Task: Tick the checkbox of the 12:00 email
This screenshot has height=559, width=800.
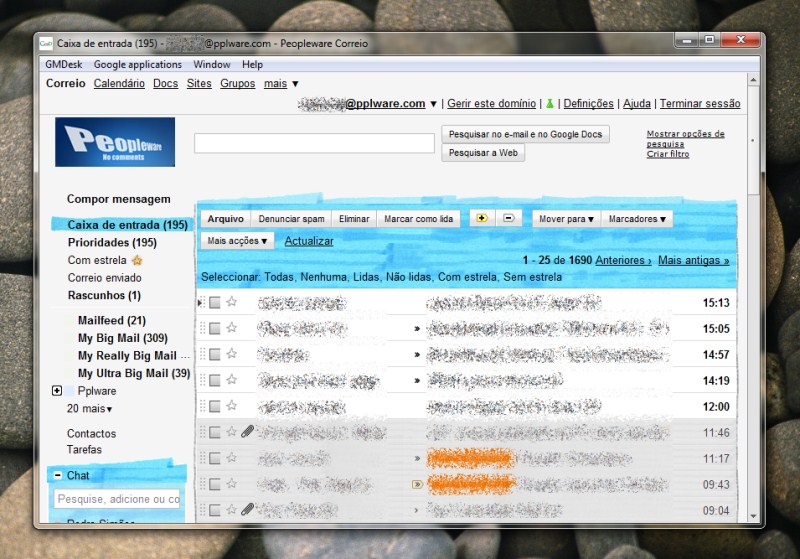Action: tap(215, 406)
